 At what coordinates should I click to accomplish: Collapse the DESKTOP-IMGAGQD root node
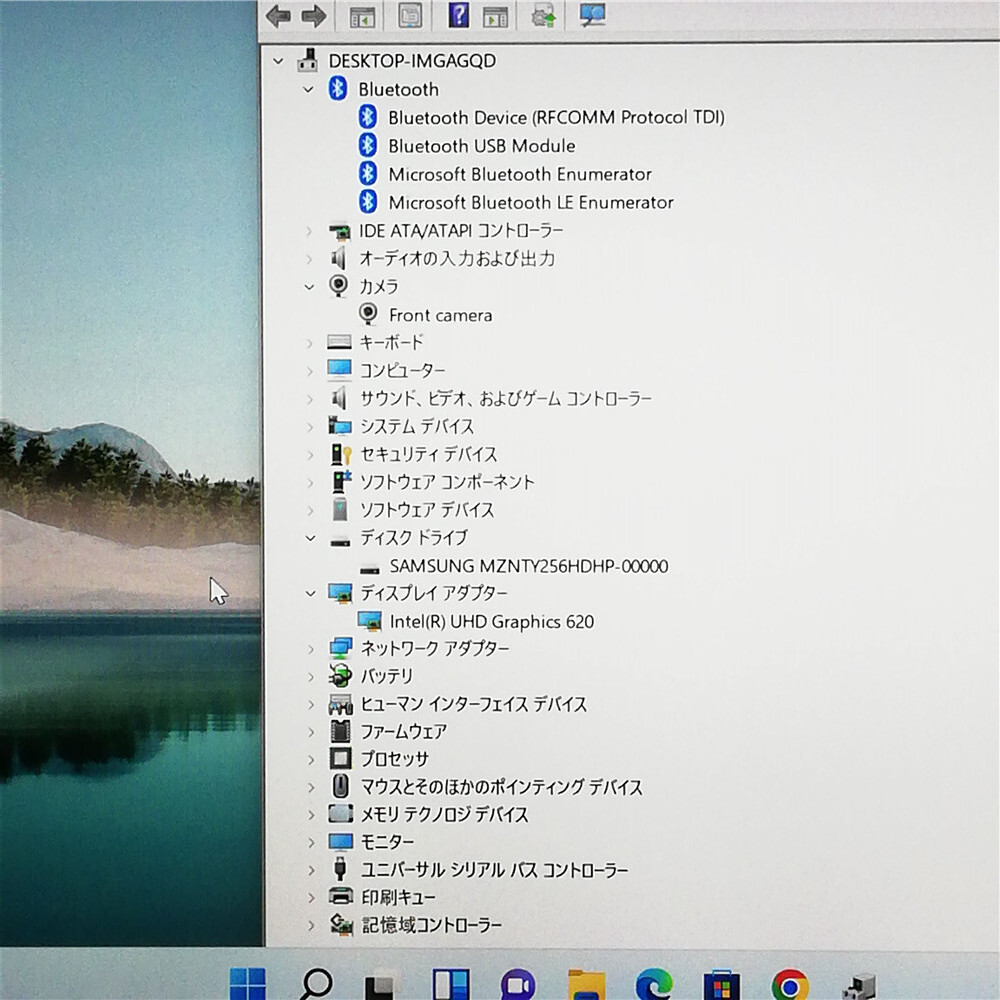(278, 61)
